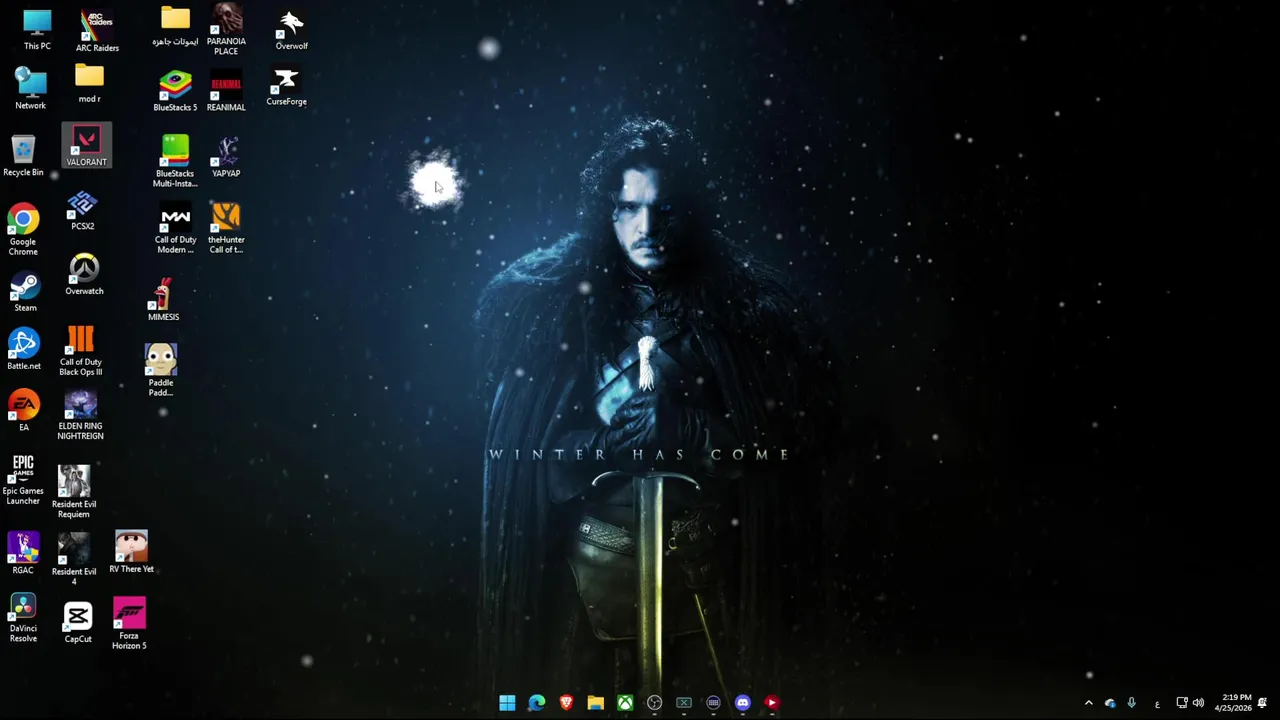Select ELDEN RING NIGHTREIGN shortcut
Image resolution: width=1280 pixels, height=720 pixels.
tap(80, 415)
